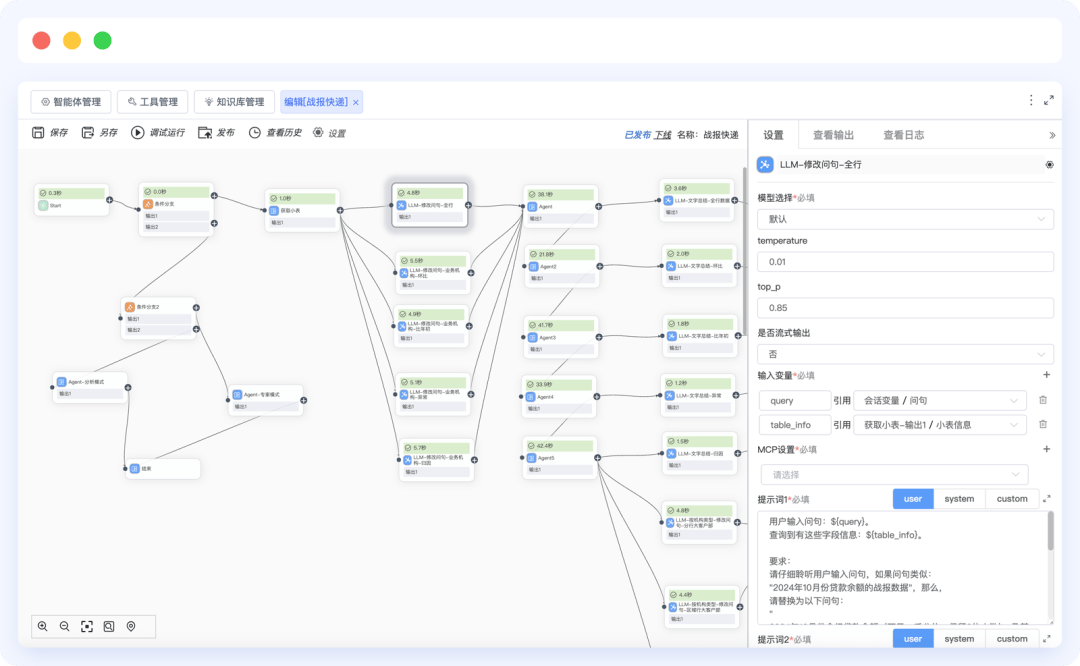Zoom out on the workflow canvas
Screen dimensions: 1080x666
(x=65, y=626)
